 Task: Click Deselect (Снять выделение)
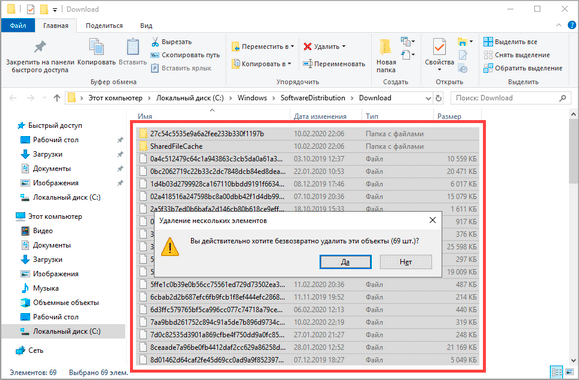click(x=517, y=55)
